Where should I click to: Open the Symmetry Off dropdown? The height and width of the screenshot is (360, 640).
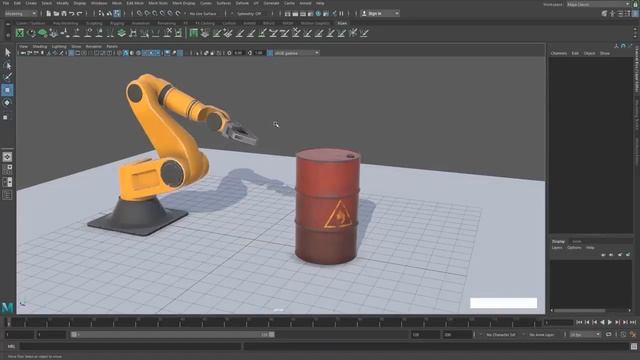pyautogui.click(x=250, y=13)
